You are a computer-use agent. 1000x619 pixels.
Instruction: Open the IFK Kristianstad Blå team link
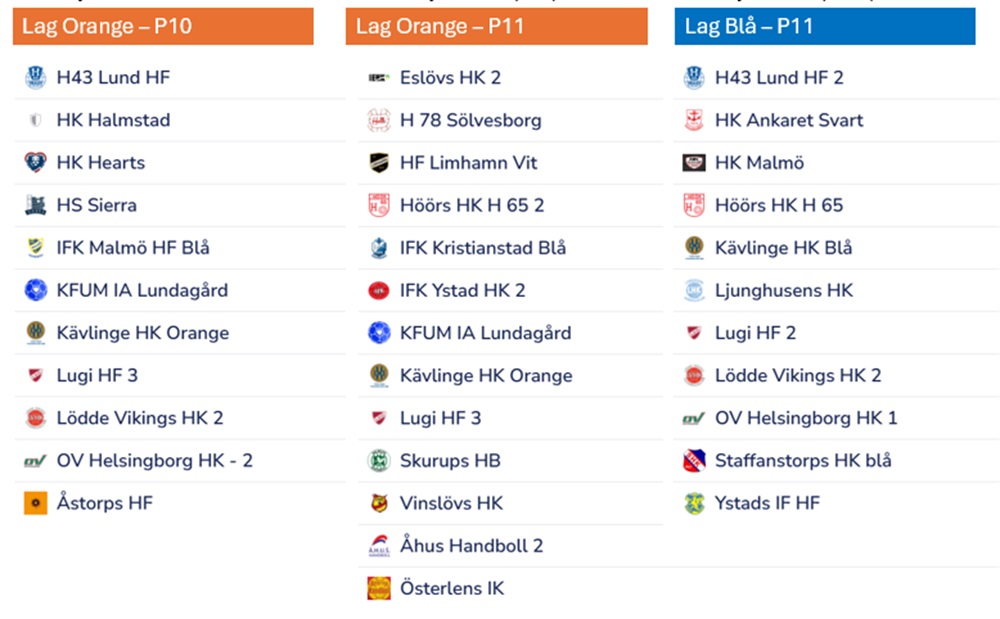(x=483, y=247)
